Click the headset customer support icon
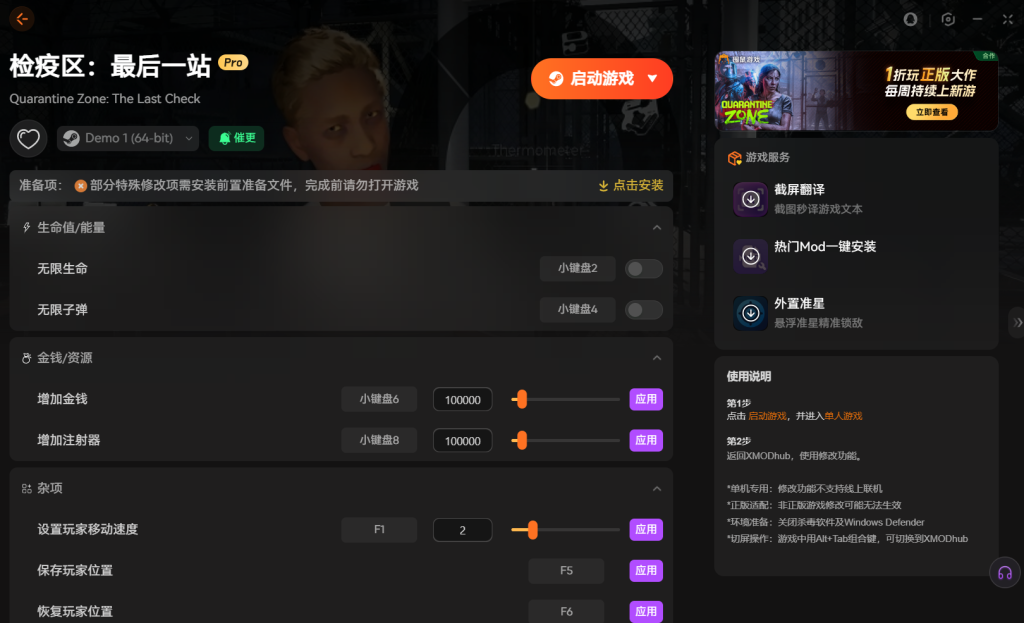This screenshot has height=623, width=1024. (1004, 572)
